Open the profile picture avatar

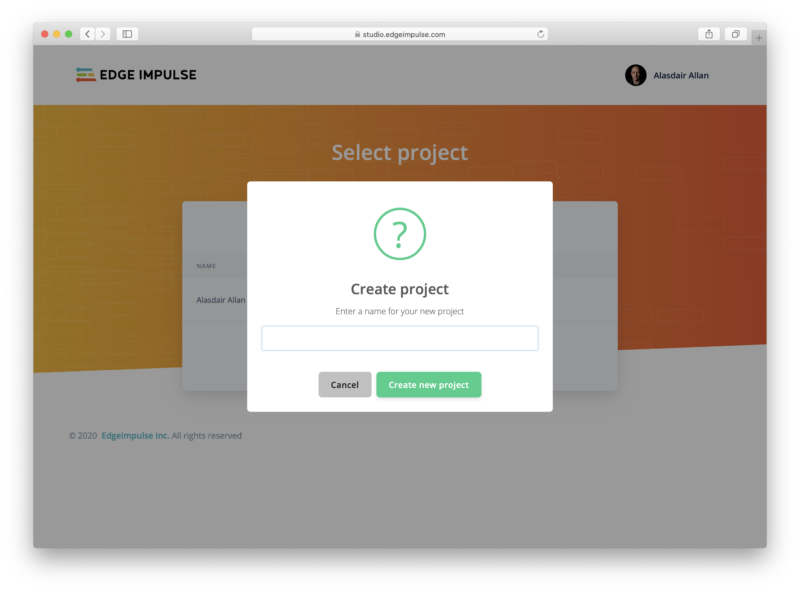pos(636,74)
